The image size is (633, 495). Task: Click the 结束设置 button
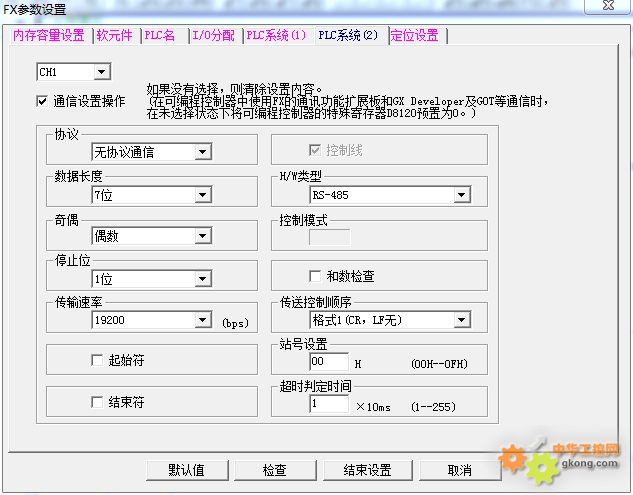tap(368, 470)
